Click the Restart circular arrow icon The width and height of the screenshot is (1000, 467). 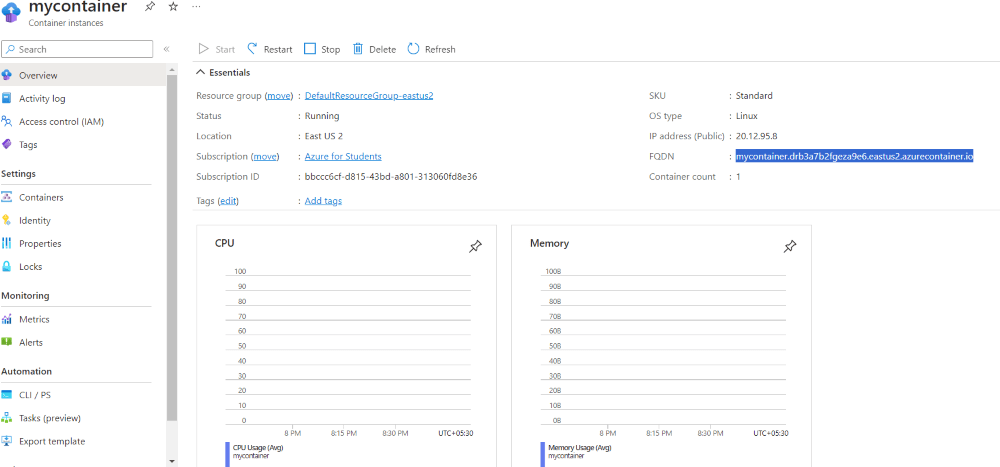pos(253,48)
